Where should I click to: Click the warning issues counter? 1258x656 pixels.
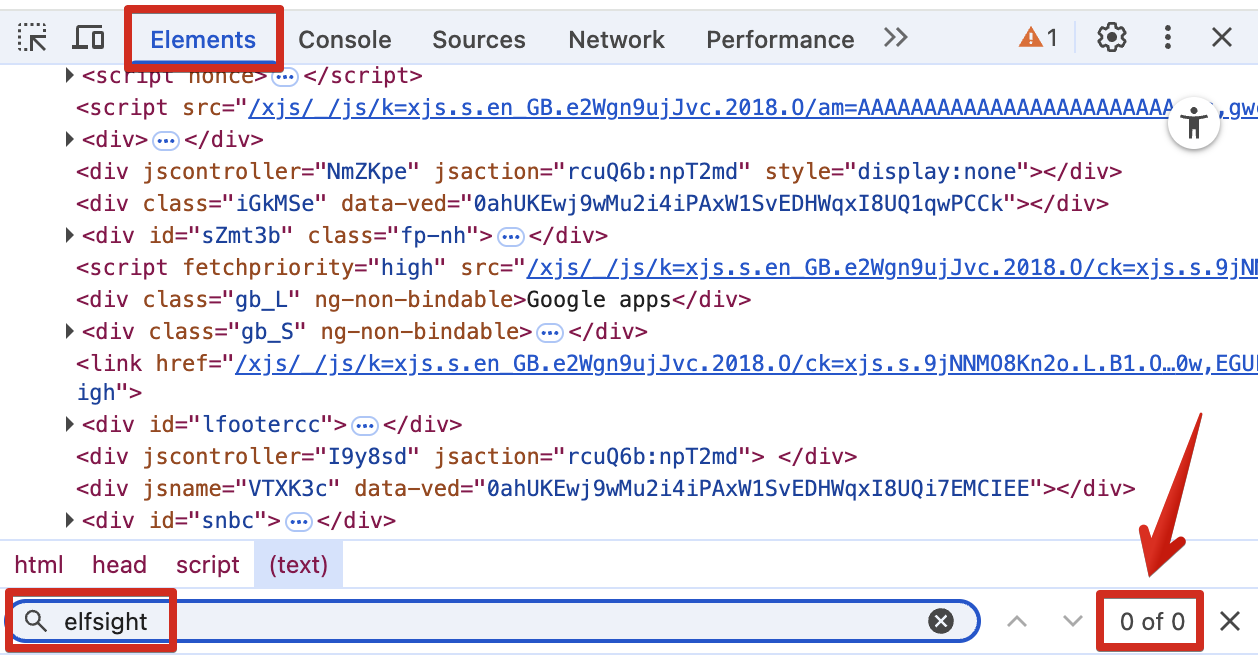(1038, 38)
